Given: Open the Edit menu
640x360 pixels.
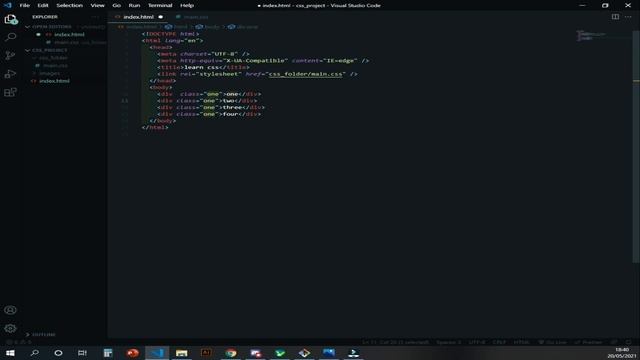Looking at the screenshot, I should tap(43, 5).
